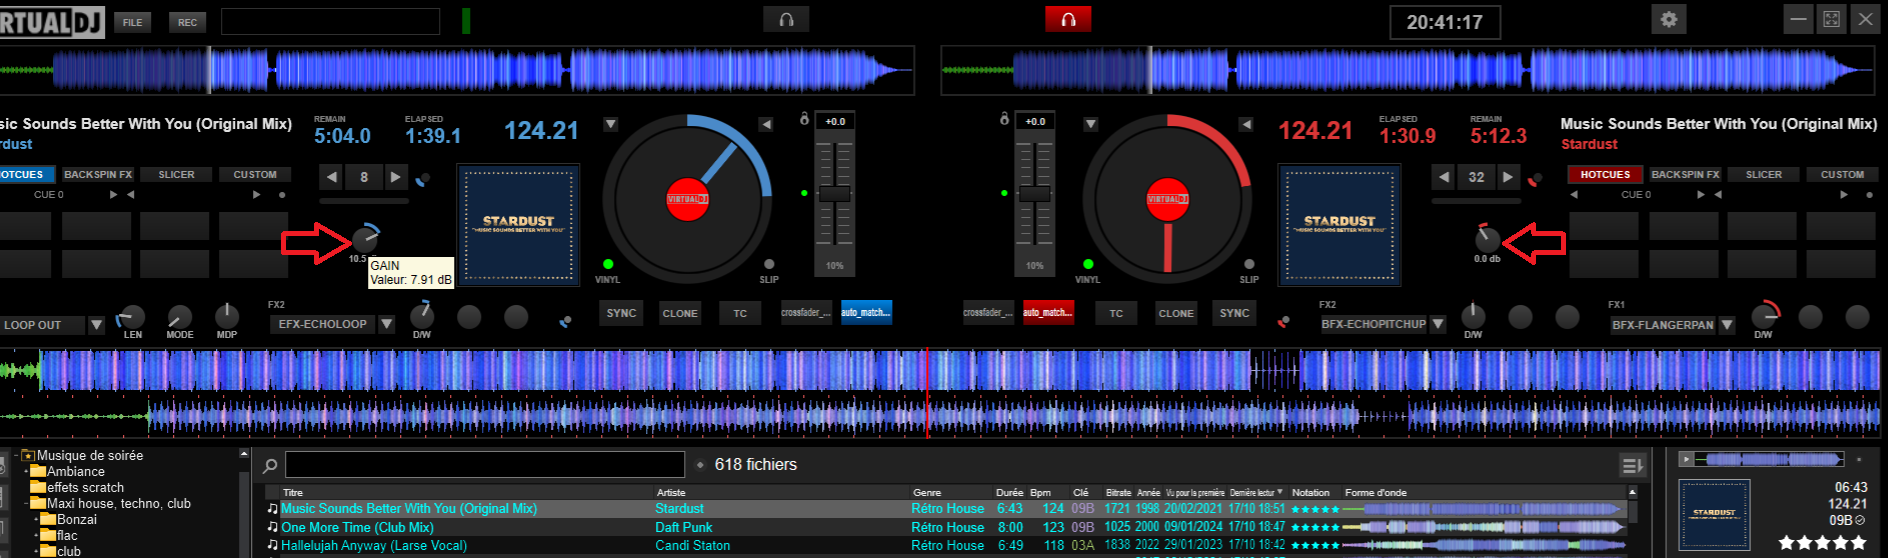
Task: Click blue loop knob icon beside left loop size
Action: pos(423,180)
